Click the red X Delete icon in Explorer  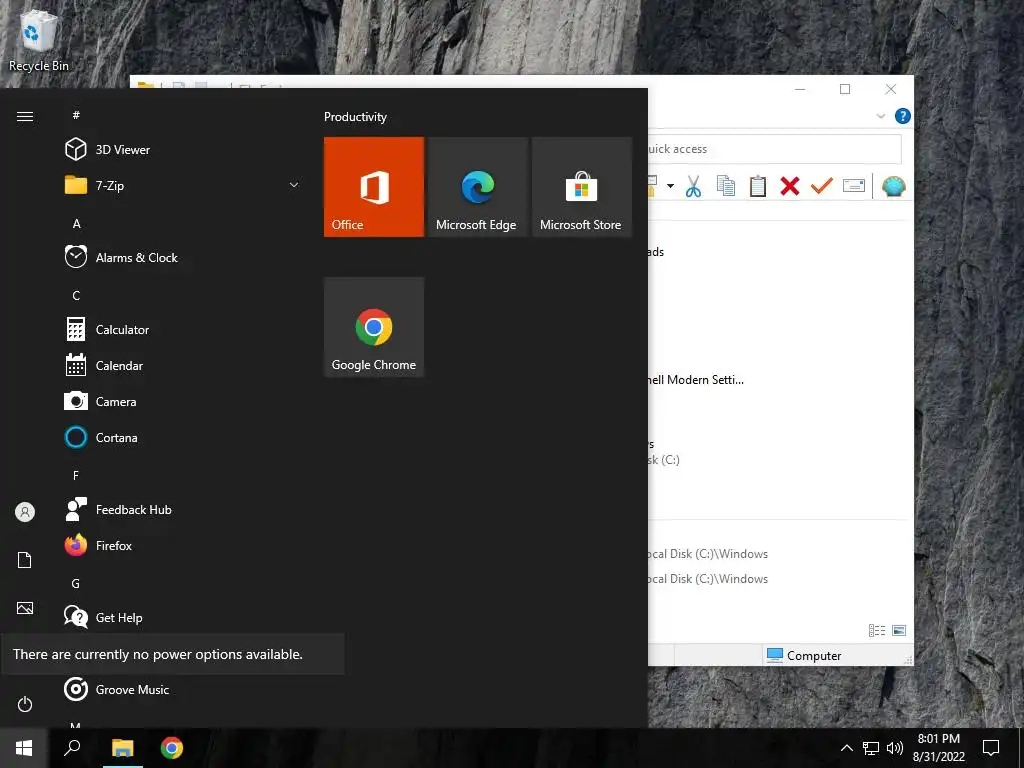coord(790,187)
